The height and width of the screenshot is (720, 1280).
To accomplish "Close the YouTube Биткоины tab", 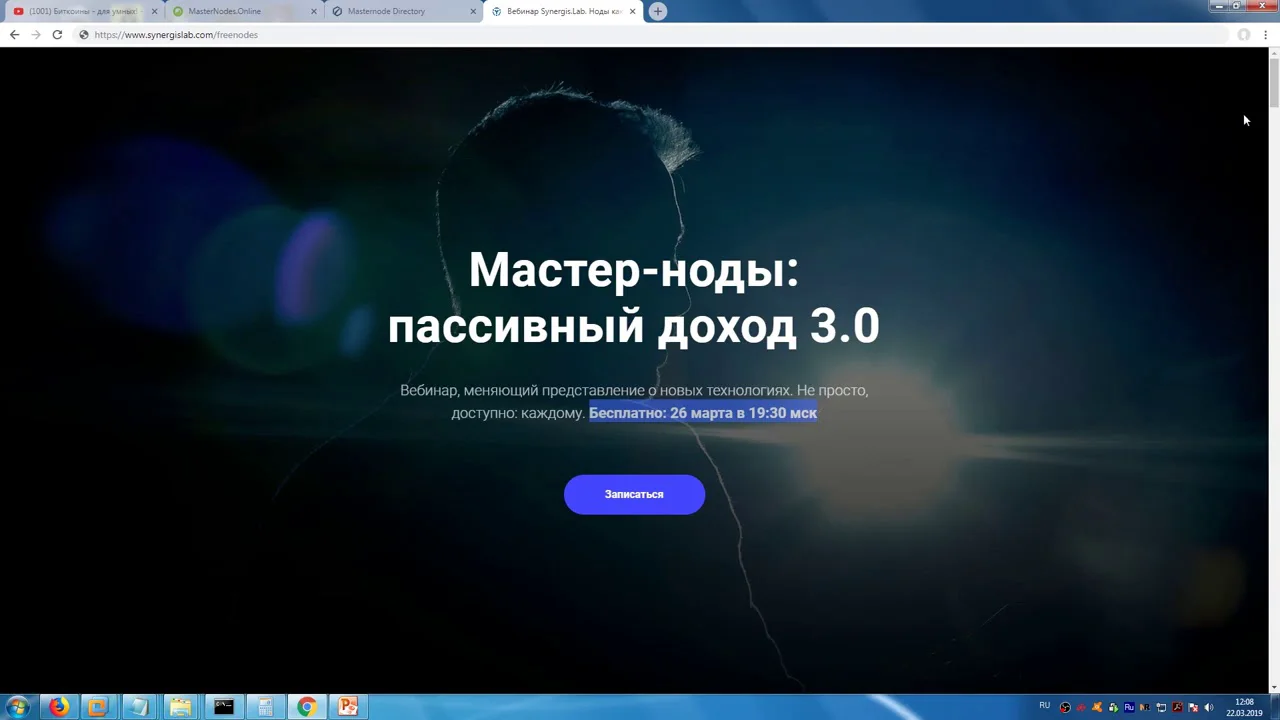I will click(154, 11).
